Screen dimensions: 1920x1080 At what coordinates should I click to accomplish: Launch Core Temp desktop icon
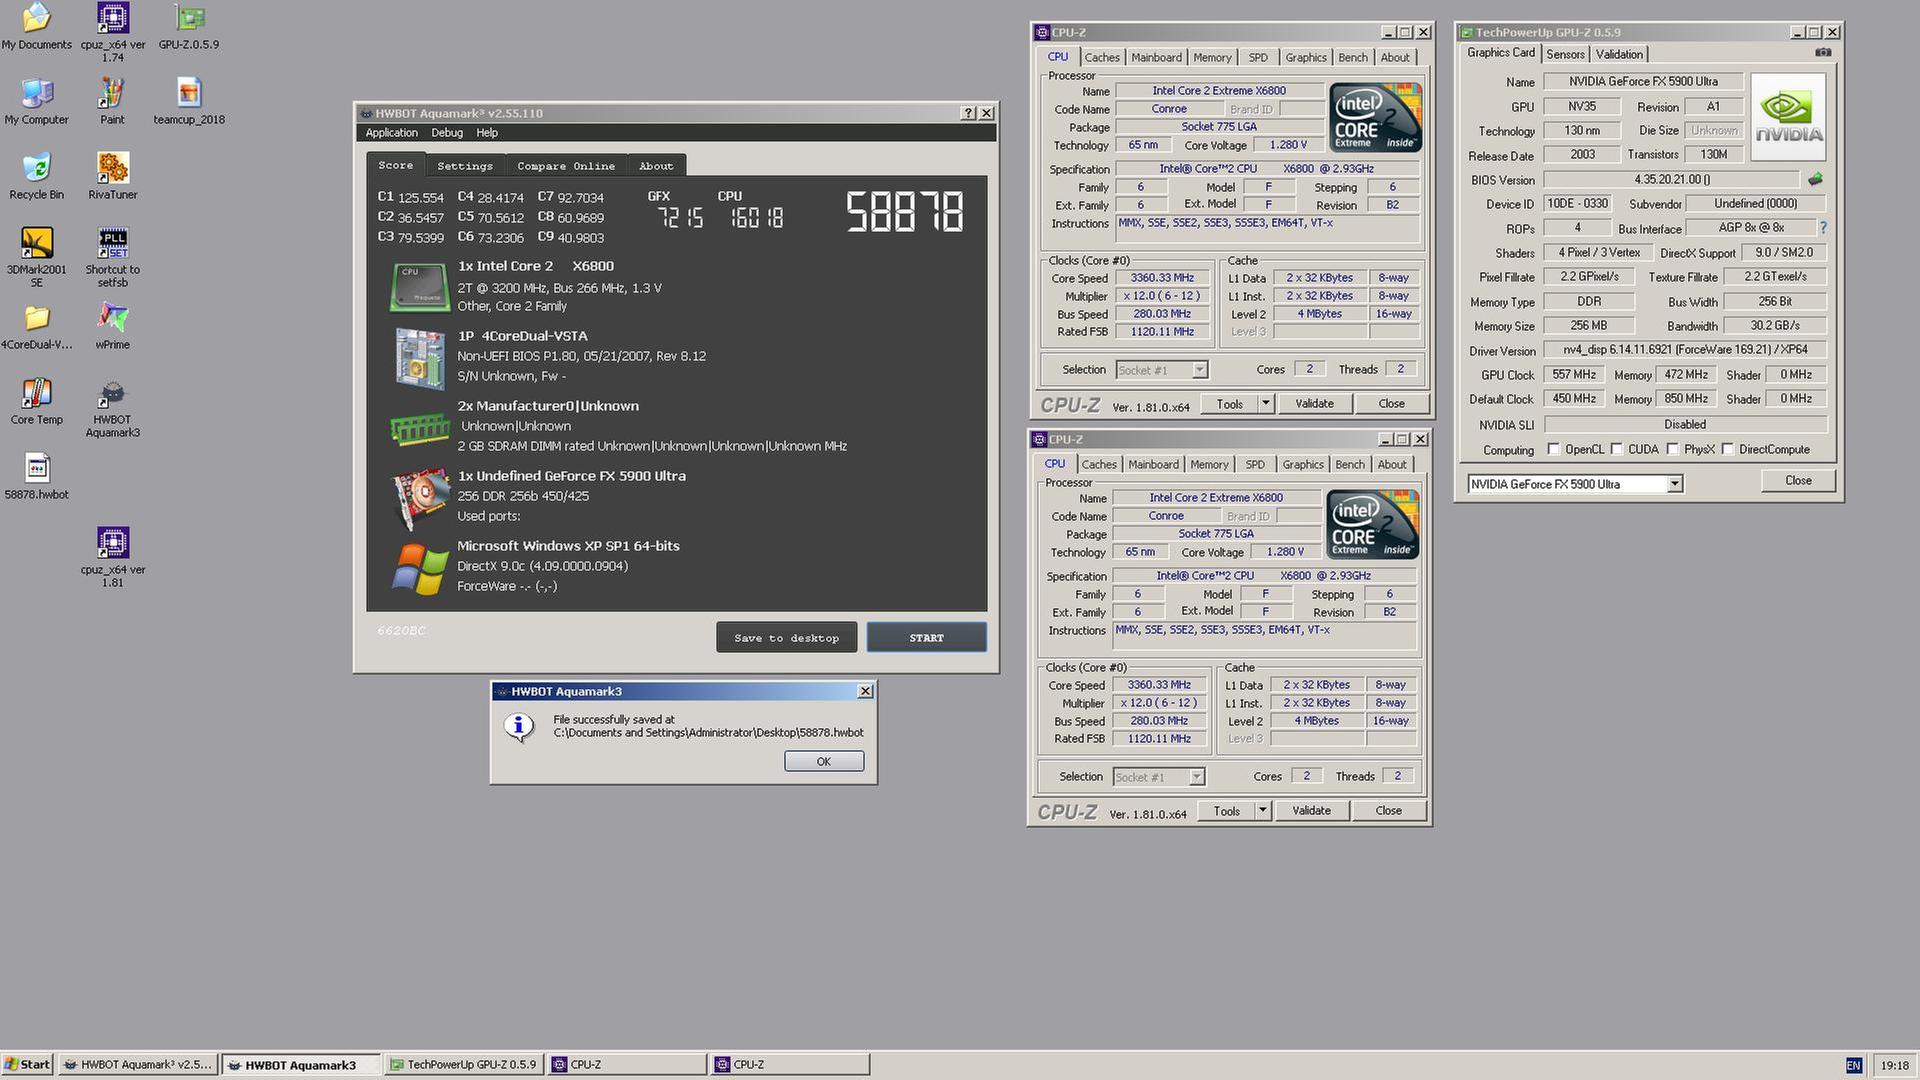click(37, 402)
